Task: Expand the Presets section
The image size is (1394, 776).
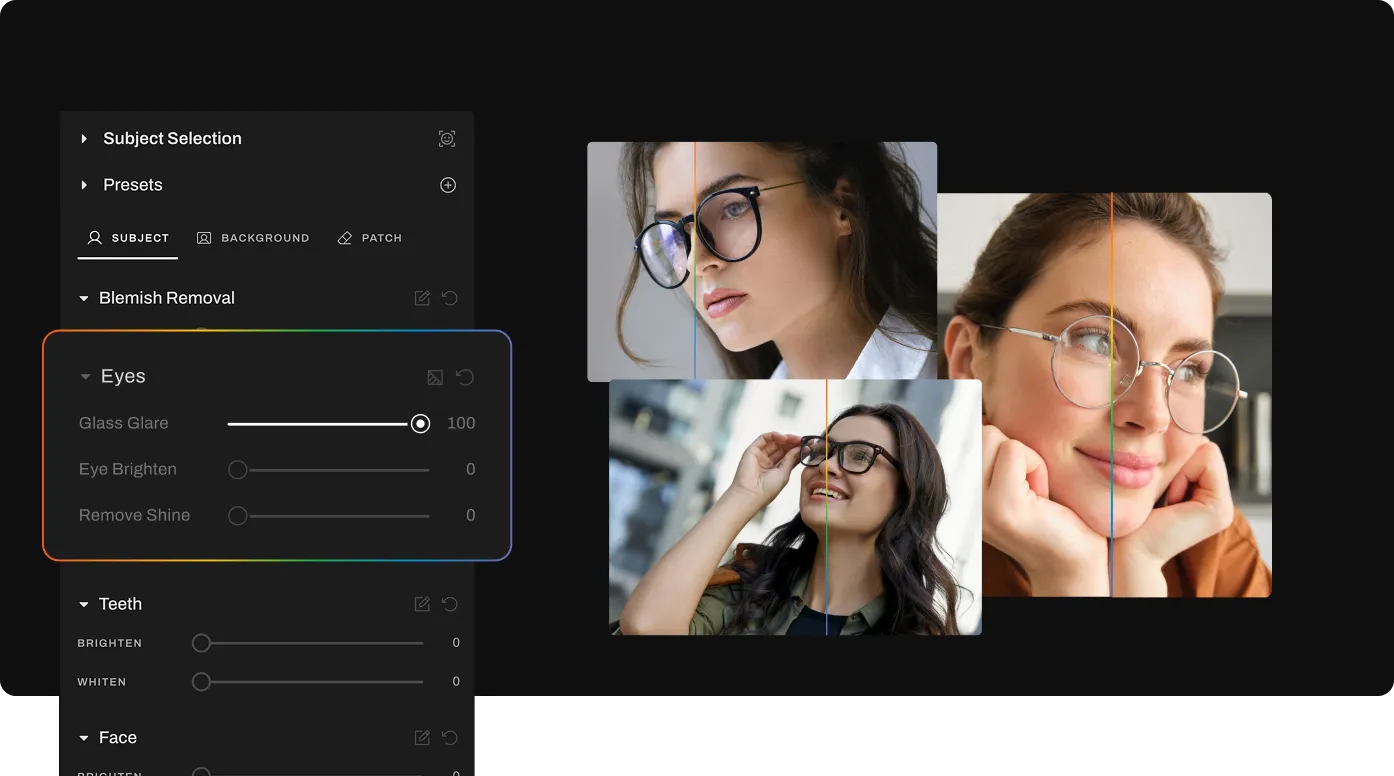Action: tap(84, 185)
